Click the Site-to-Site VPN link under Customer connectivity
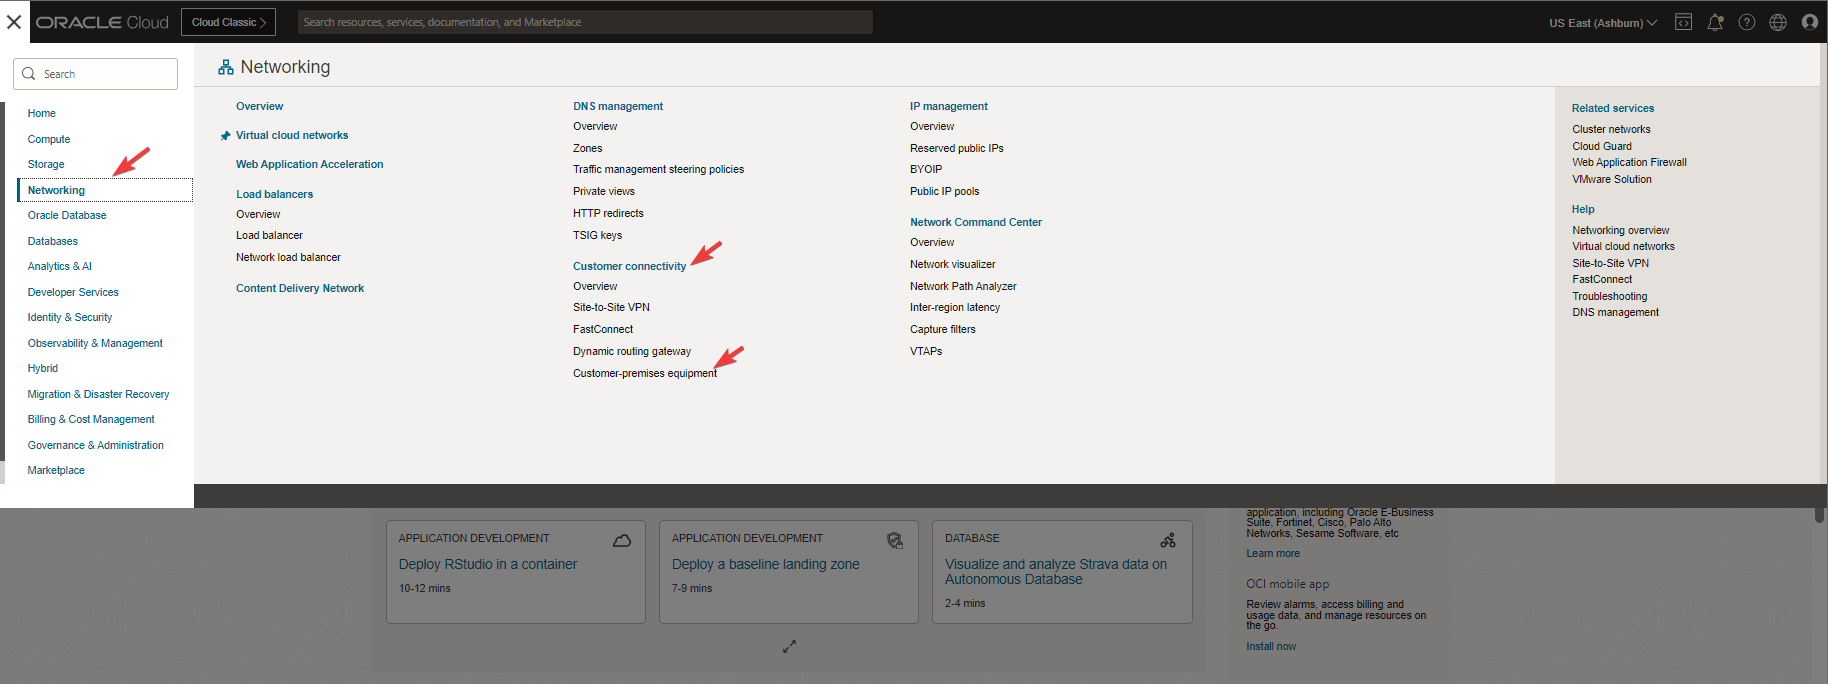 [x=611, y=307]
